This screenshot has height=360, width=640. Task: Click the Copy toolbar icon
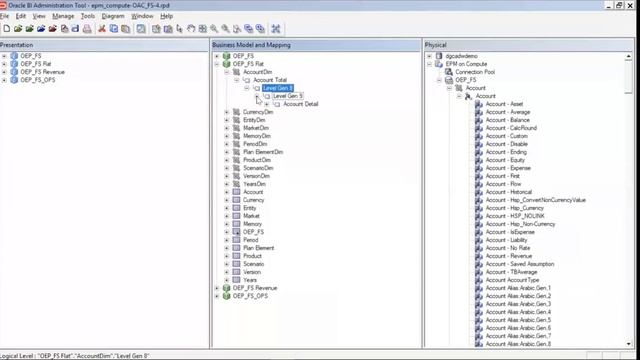tap(114, 29)
